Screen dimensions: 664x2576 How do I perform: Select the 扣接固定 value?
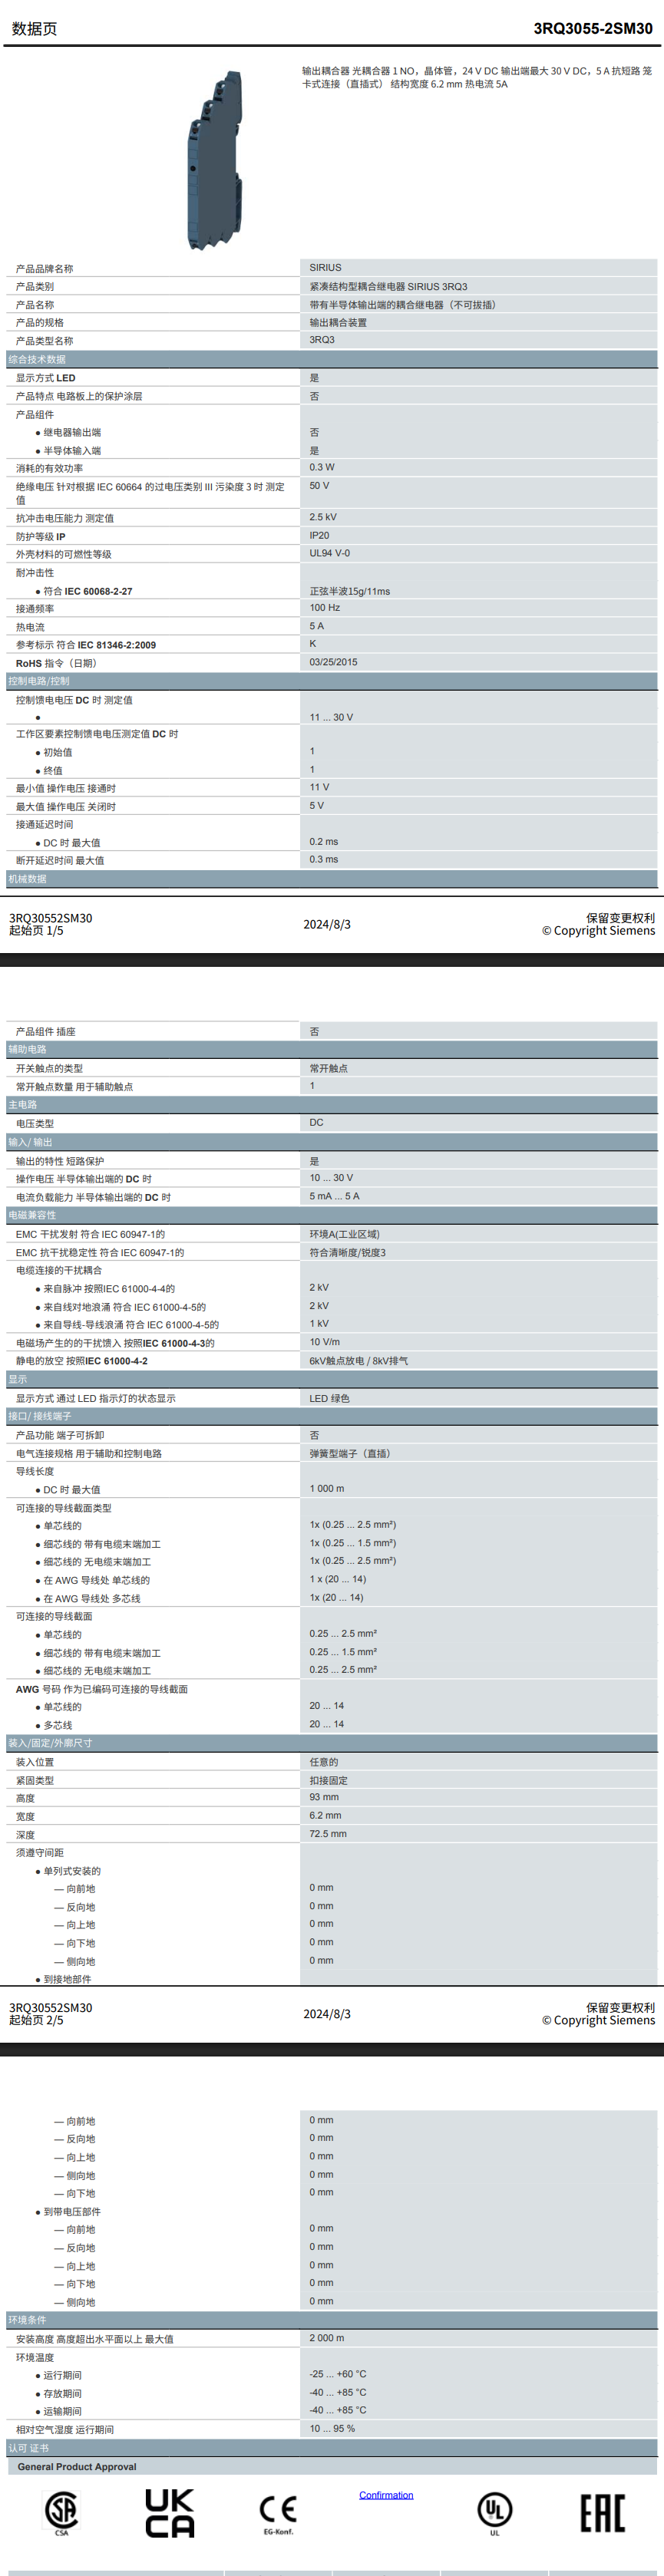point(329,1780)
